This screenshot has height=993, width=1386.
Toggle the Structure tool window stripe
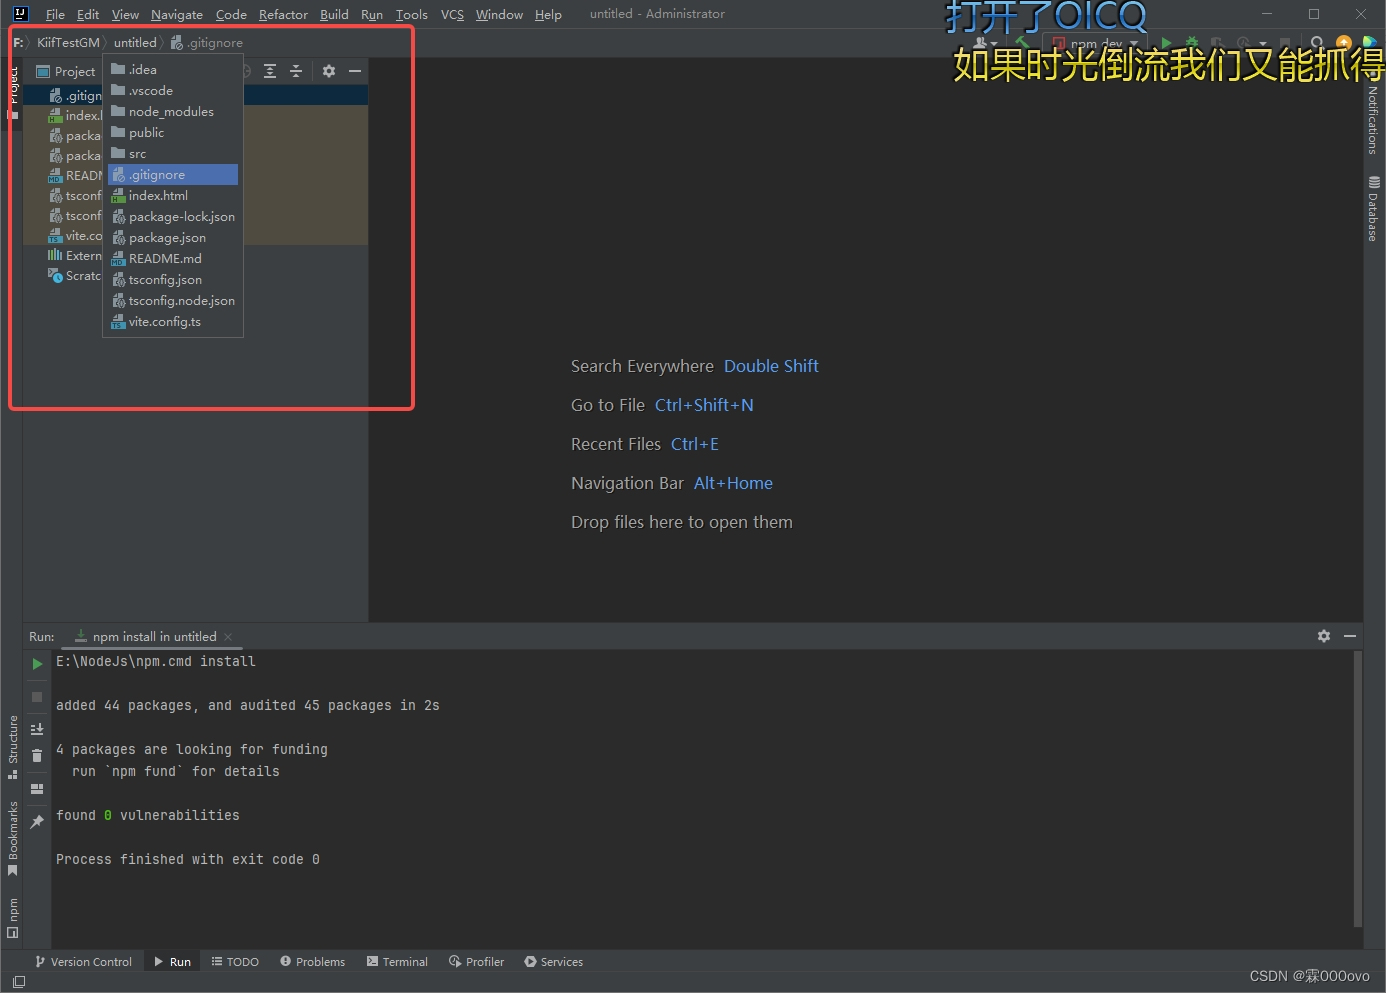coord(13,747)
